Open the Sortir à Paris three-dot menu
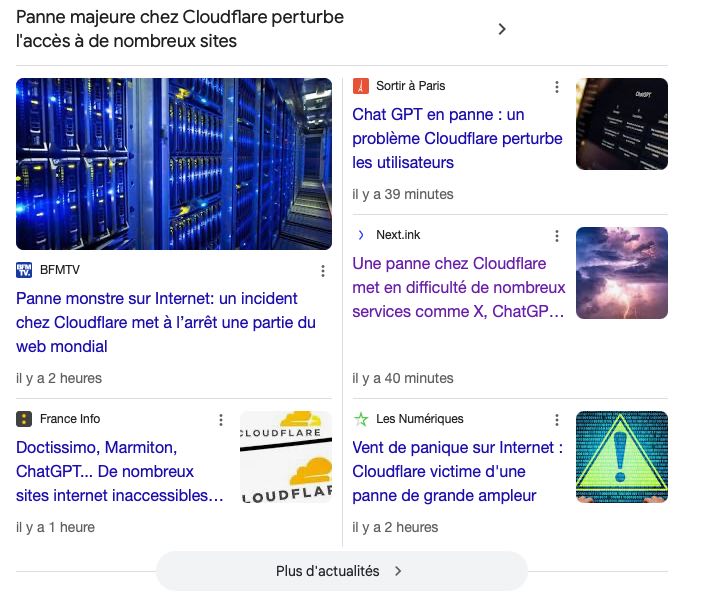This screenshot has height=612, width=715. tap(557, 87)
